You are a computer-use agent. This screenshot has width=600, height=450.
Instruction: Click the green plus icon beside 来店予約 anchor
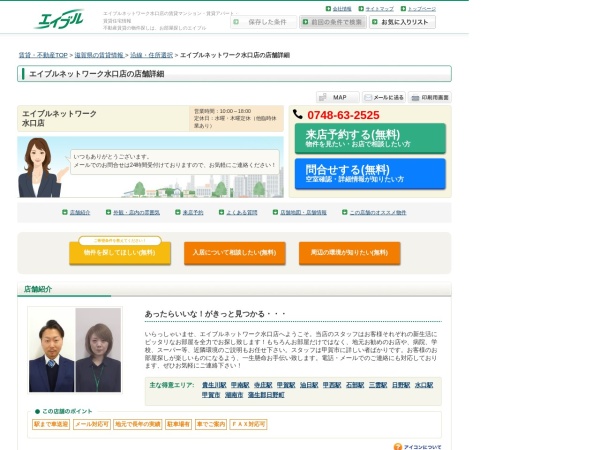click(x=178, y=212)
